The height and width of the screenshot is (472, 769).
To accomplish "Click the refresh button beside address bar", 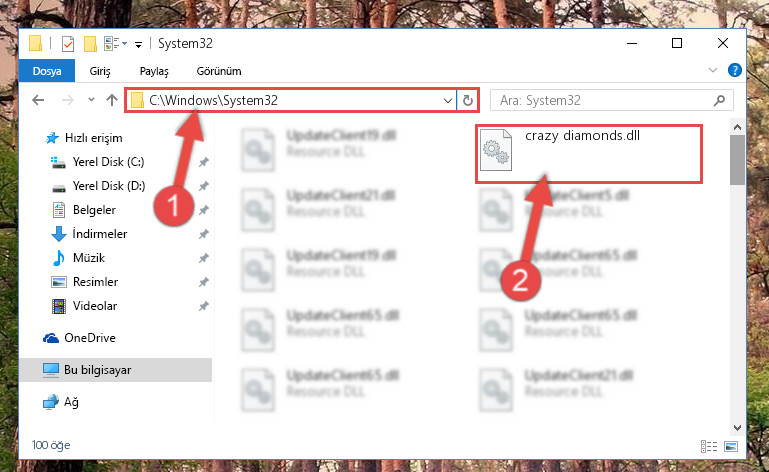I will click(468, 101).
